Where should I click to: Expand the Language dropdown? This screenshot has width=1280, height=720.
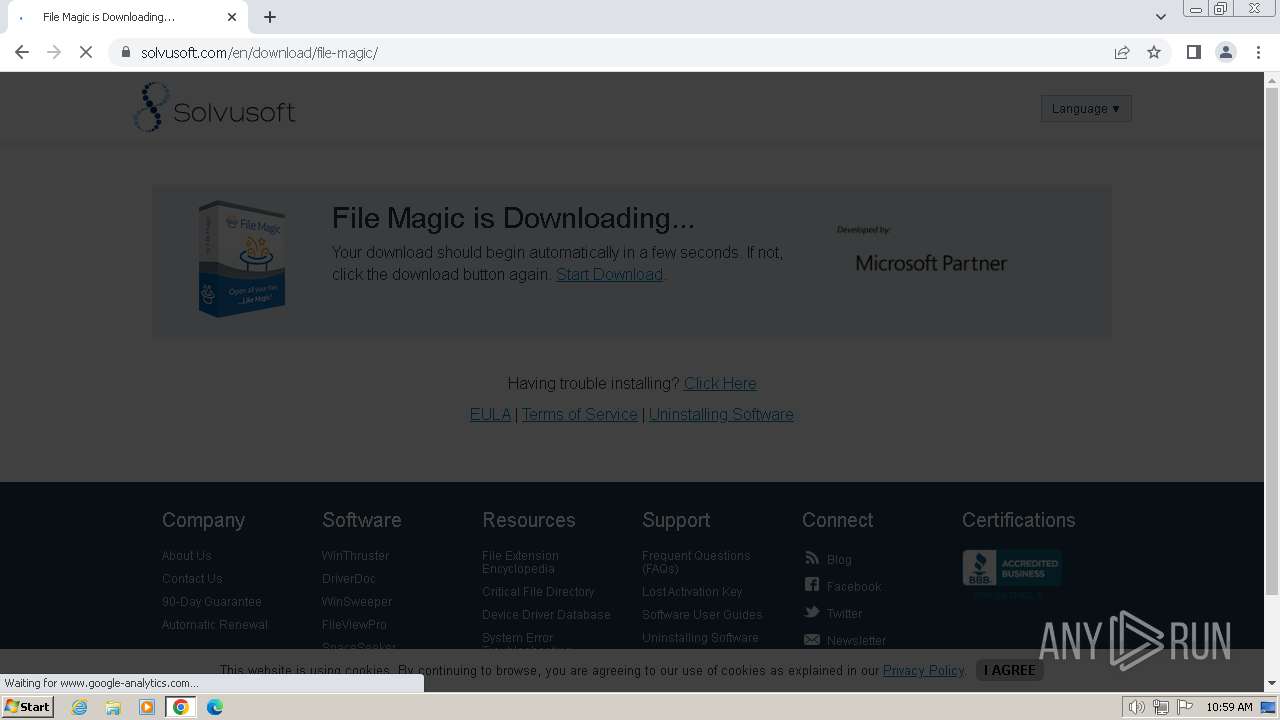pyautogui.click(x=1086, y=108)
